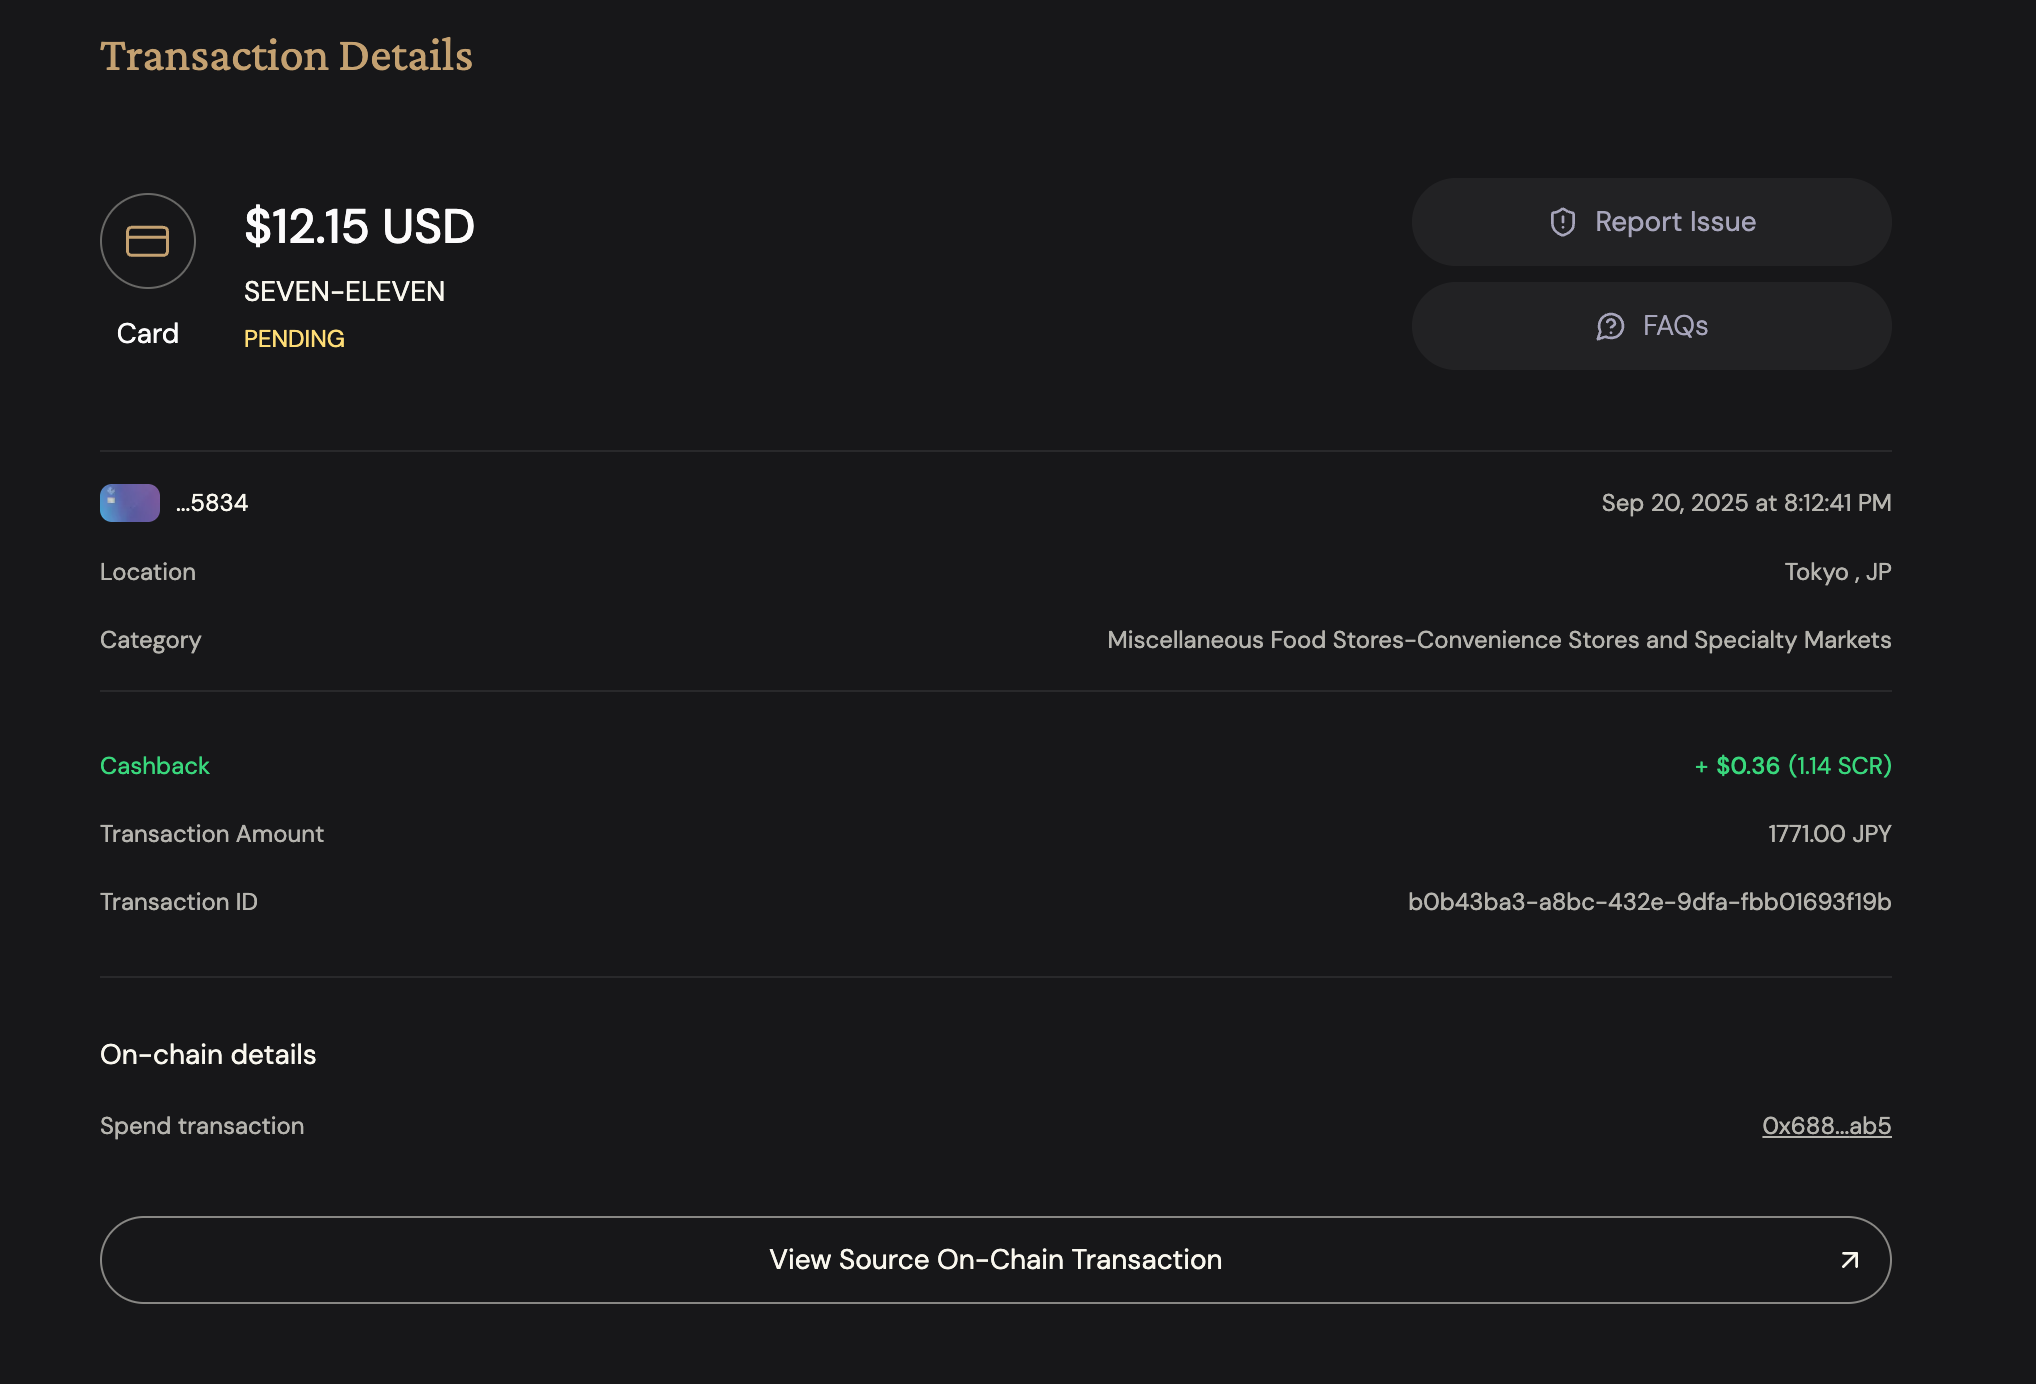
Task: Click the shield icon in Report Issue
Action: 1563,222
